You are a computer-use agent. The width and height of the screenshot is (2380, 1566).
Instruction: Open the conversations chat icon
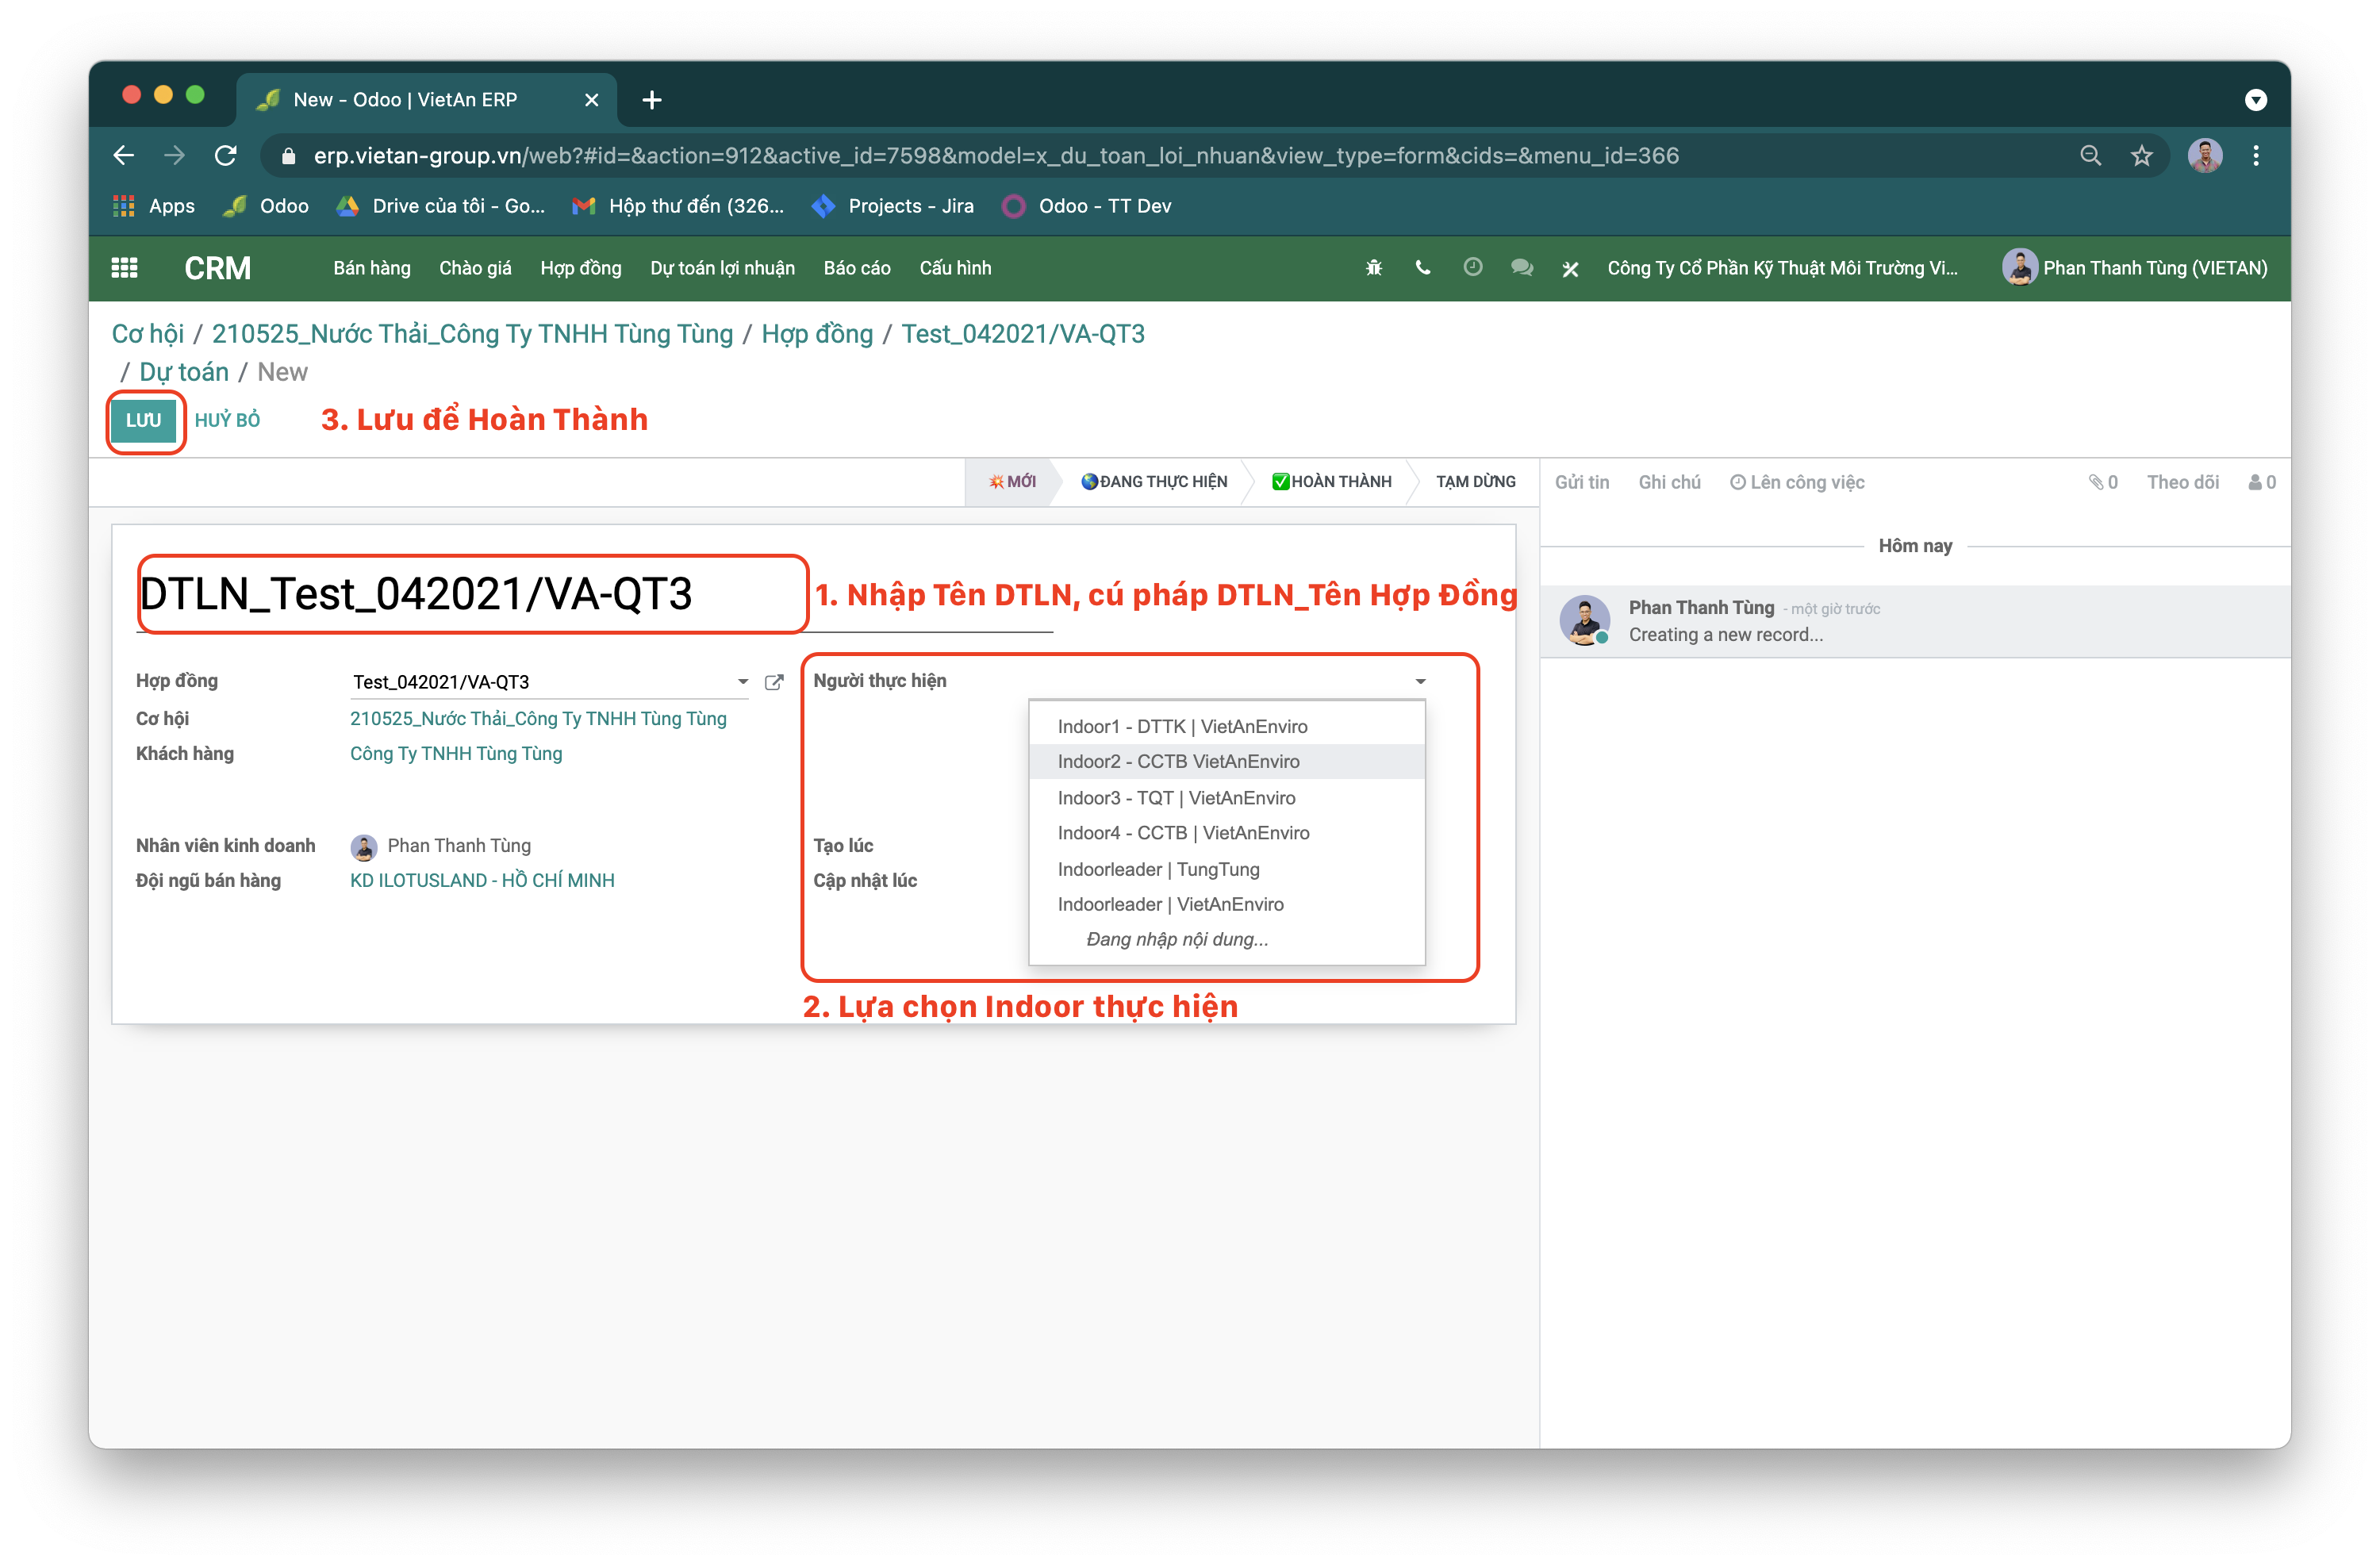(x=1522, y=268)
